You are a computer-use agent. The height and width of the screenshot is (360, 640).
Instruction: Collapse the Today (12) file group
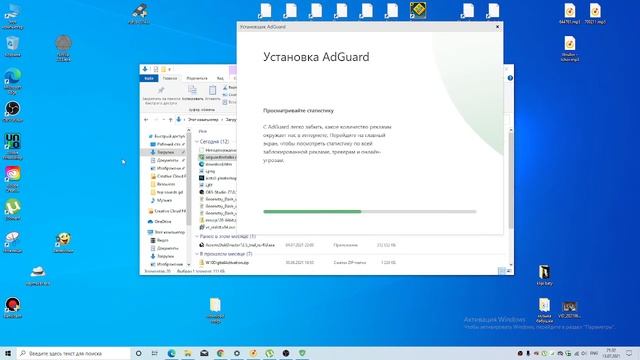(197, 142)
